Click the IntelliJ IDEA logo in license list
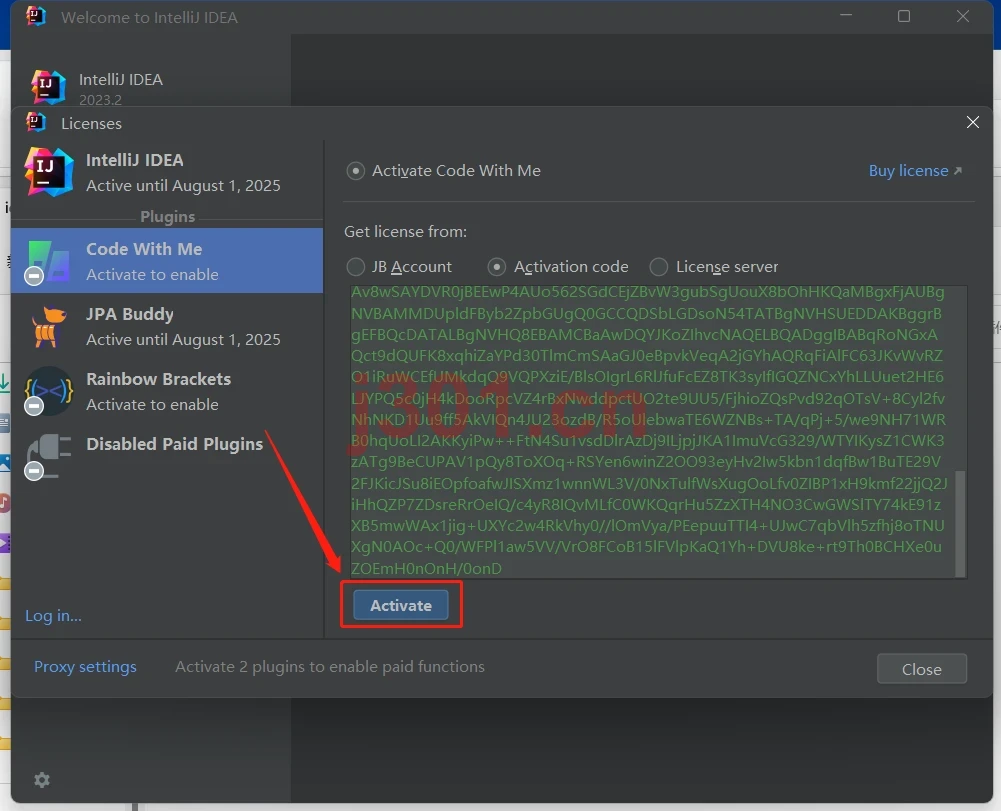 (49, 172)
